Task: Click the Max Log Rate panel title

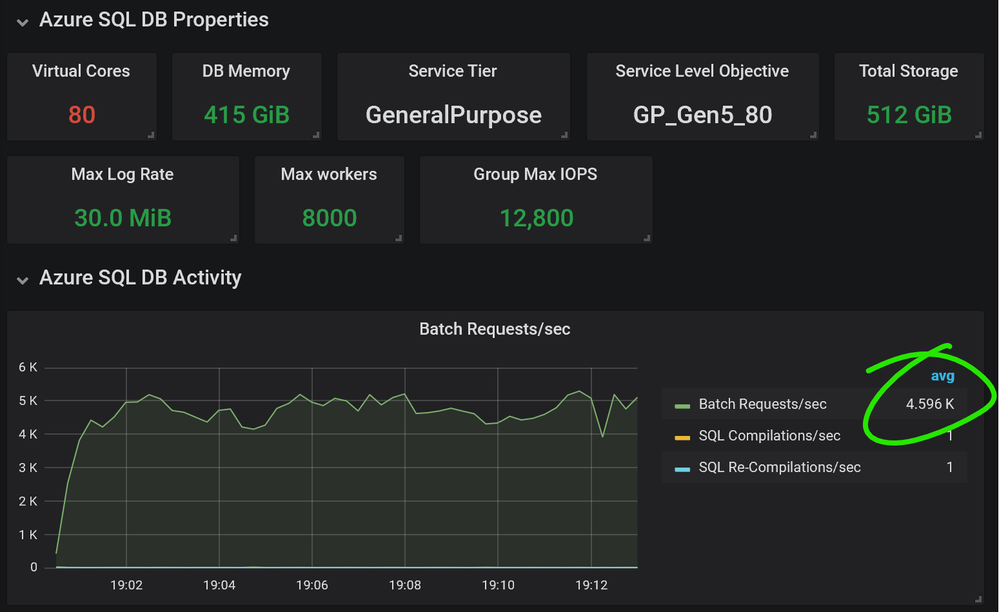Action: tap(122, 174)
